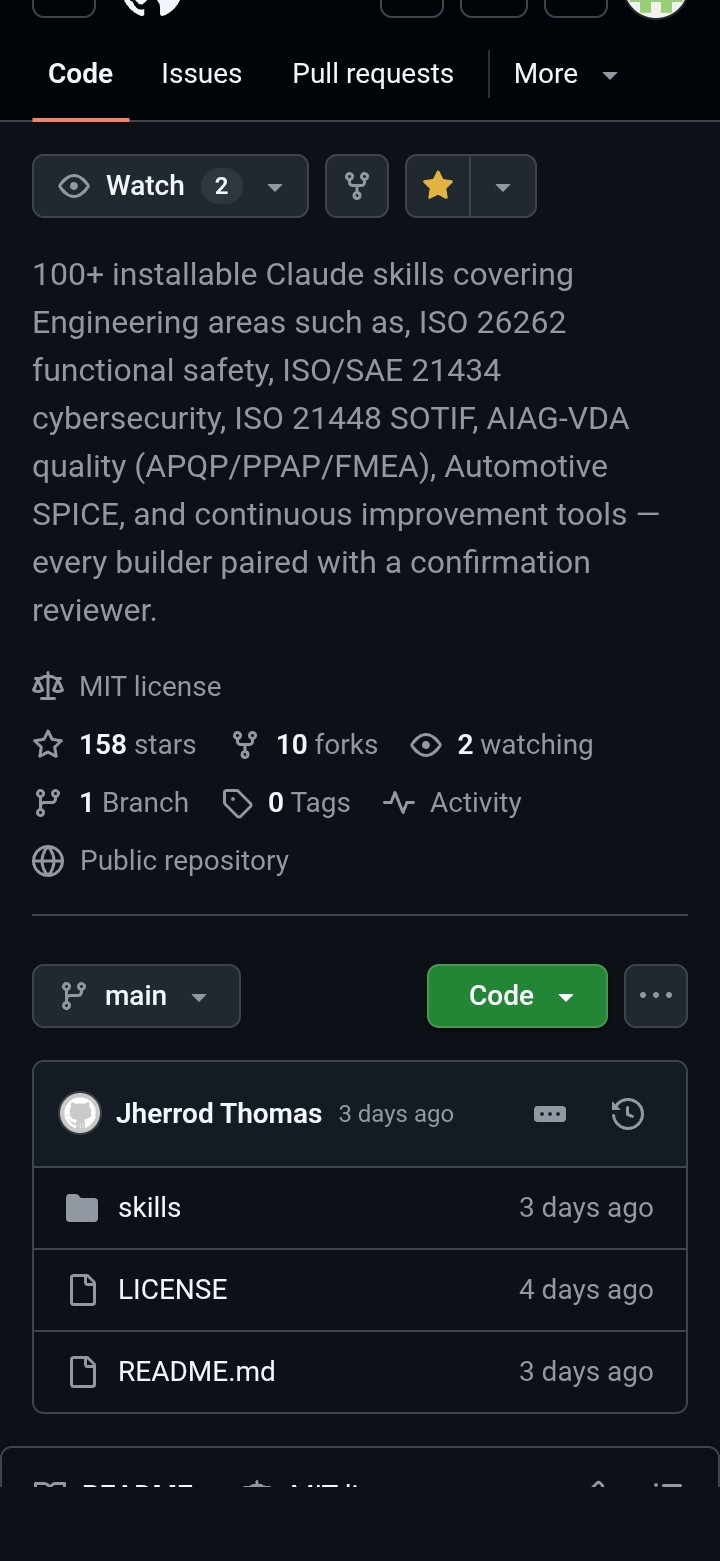The image size is (720, 1561).
Task: Open commit history clock icon
Action: click(x=627, y=1114)
